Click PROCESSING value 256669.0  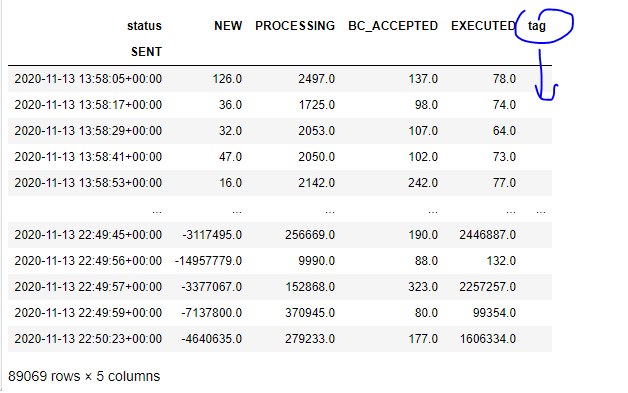(310, 234)
